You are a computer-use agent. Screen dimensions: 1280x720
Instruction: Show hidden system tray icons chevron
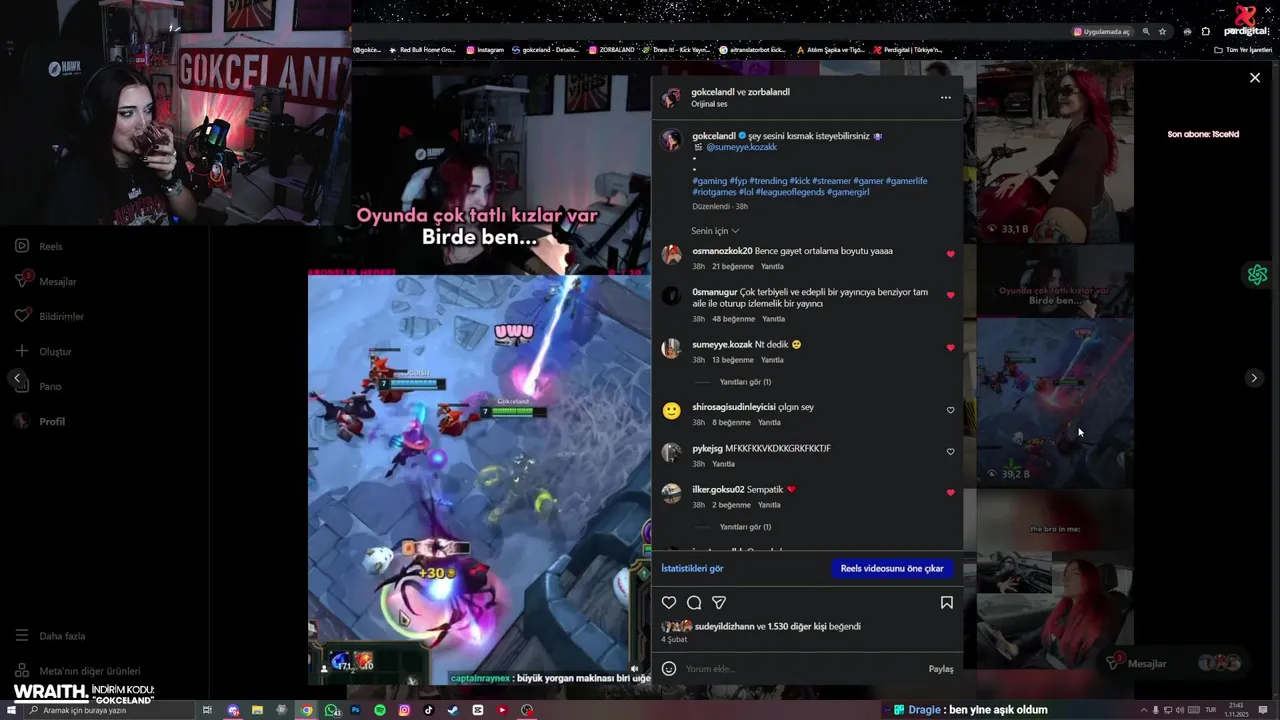tap(1144, 710)
